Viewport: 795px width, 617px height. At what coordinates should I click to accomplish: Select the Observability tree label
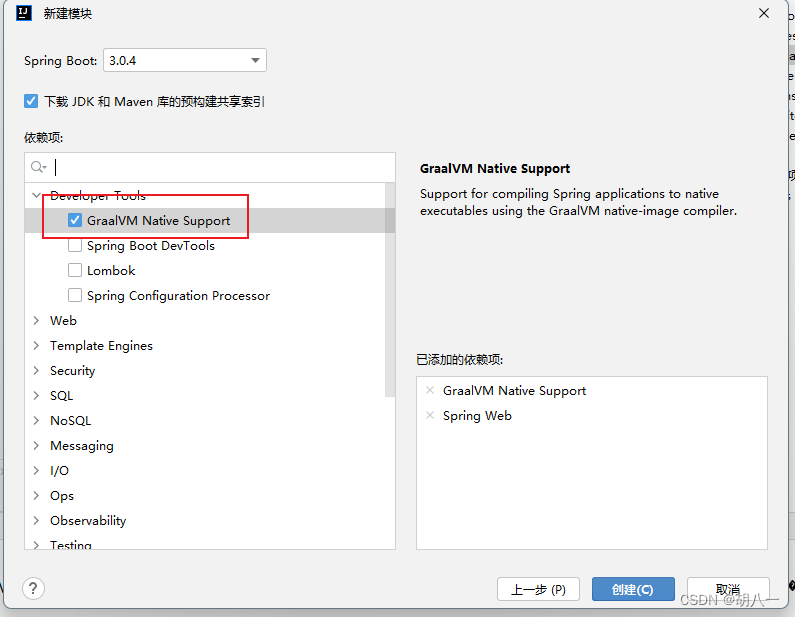click(88, 521)
